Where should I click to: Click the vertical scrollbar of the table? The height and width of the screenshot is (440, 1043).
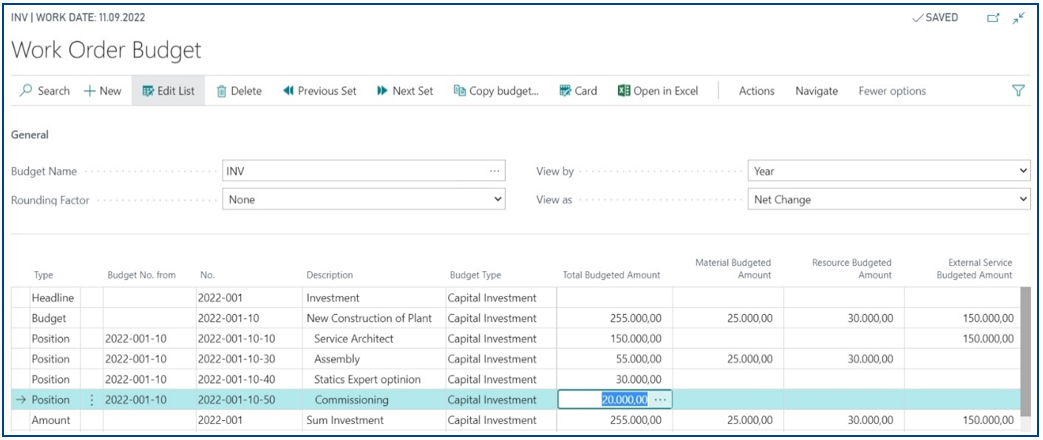click(x=1026, y=353)
